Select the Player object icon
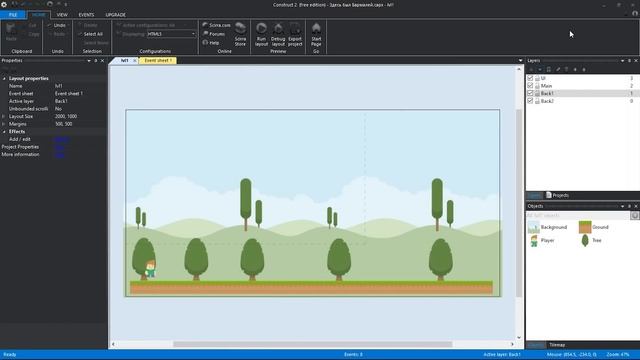The height and width of the screenshot is (360, 640). [534, 240]
